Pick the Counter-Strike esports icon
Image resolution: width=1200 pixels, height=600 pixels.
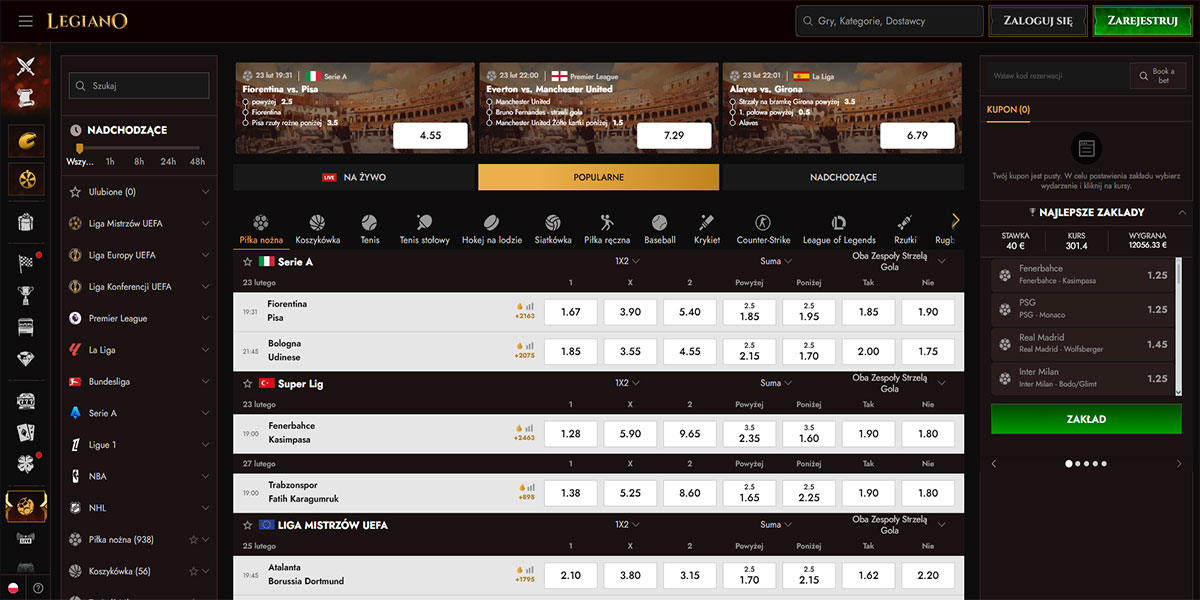pos(763,223)
